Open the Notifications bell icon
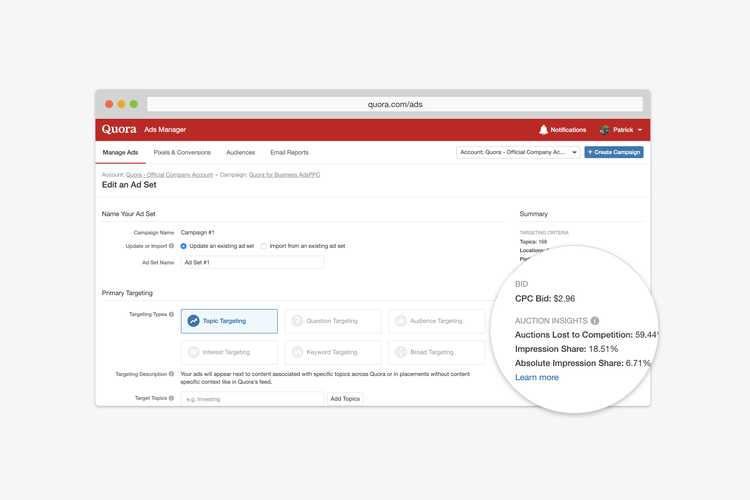This screenshot has height=500, width=750. [543, 130]
